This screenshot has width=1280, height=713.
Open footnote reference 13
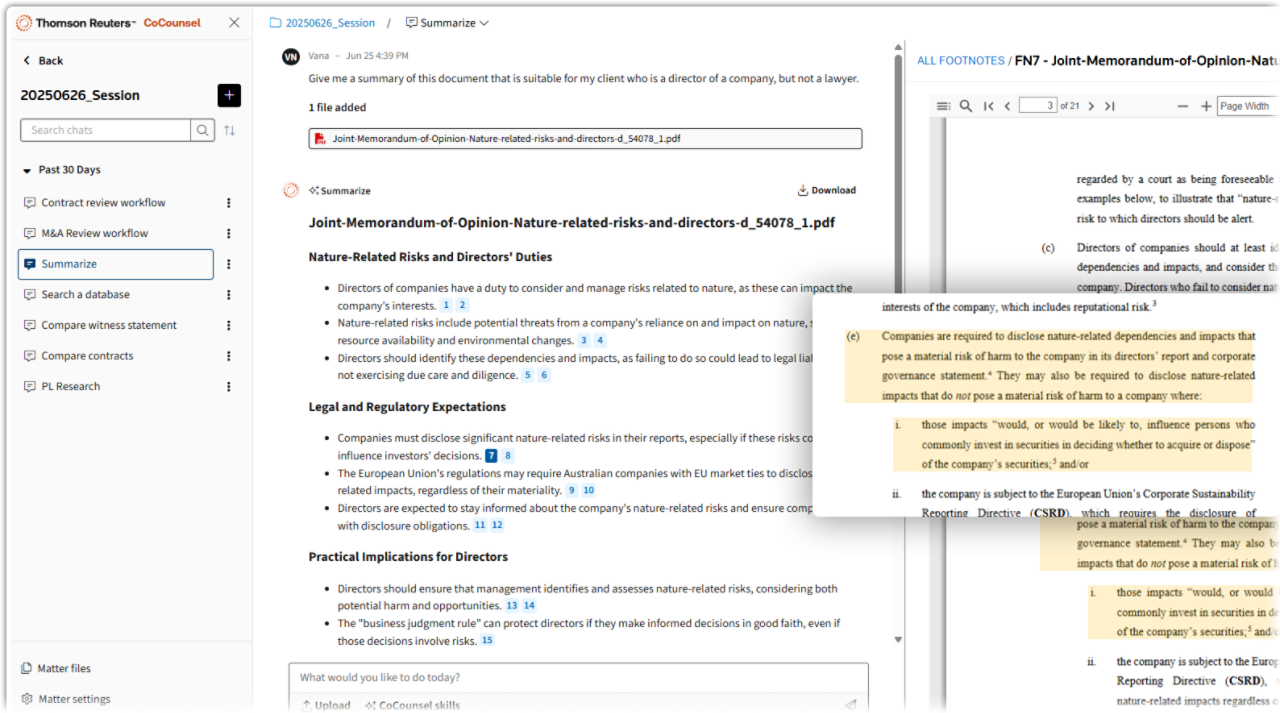512,606
